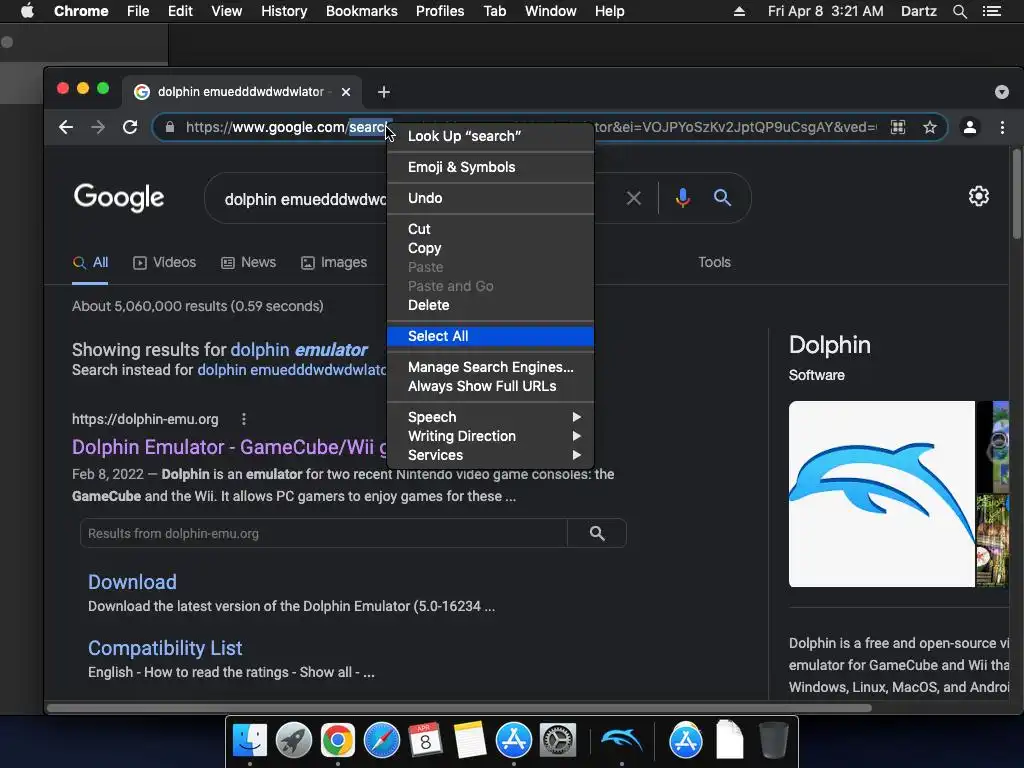Clear the Google search box with X
This screenshot has height=768, width=1024.
coord(633,198)
